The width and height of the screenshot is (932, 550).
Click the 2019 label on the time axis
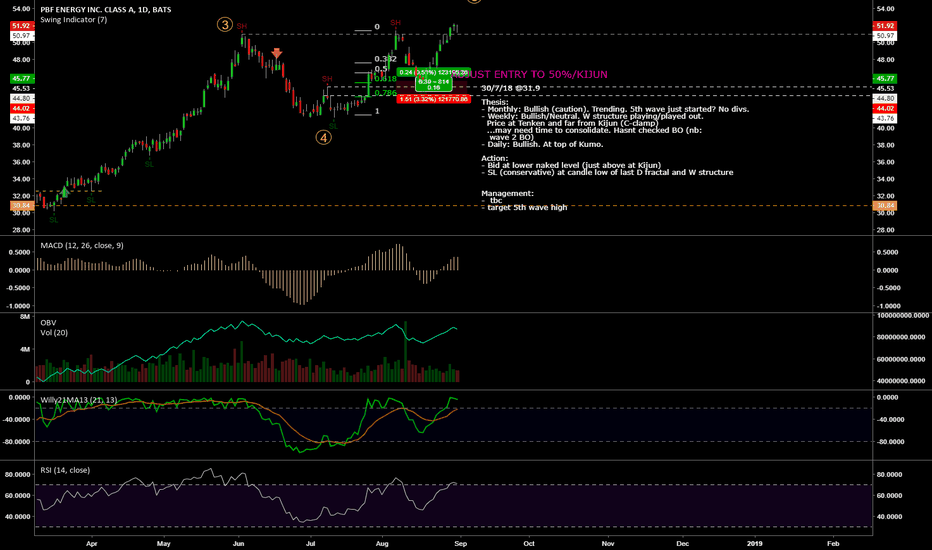(754, 543)
